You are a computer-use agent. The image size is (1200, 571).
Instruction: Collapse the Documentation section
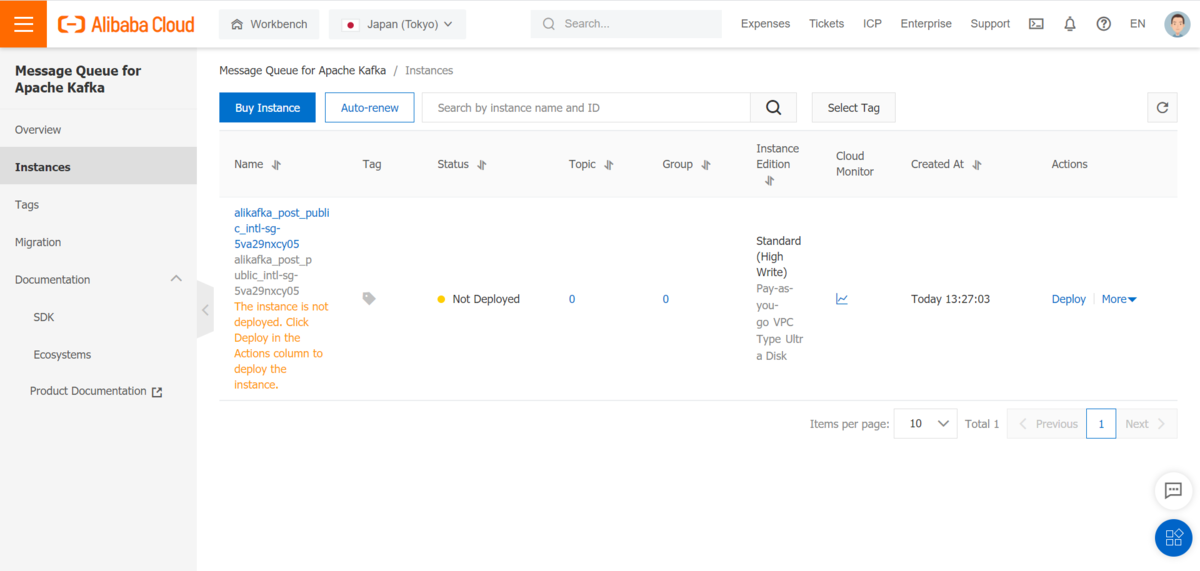click(176, 279)
